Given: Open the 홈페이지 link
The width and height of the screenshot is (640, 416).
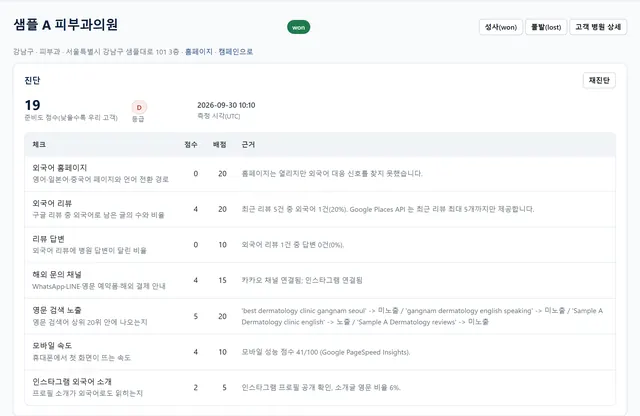Looking at the screenshot, I should pos(199,52).
